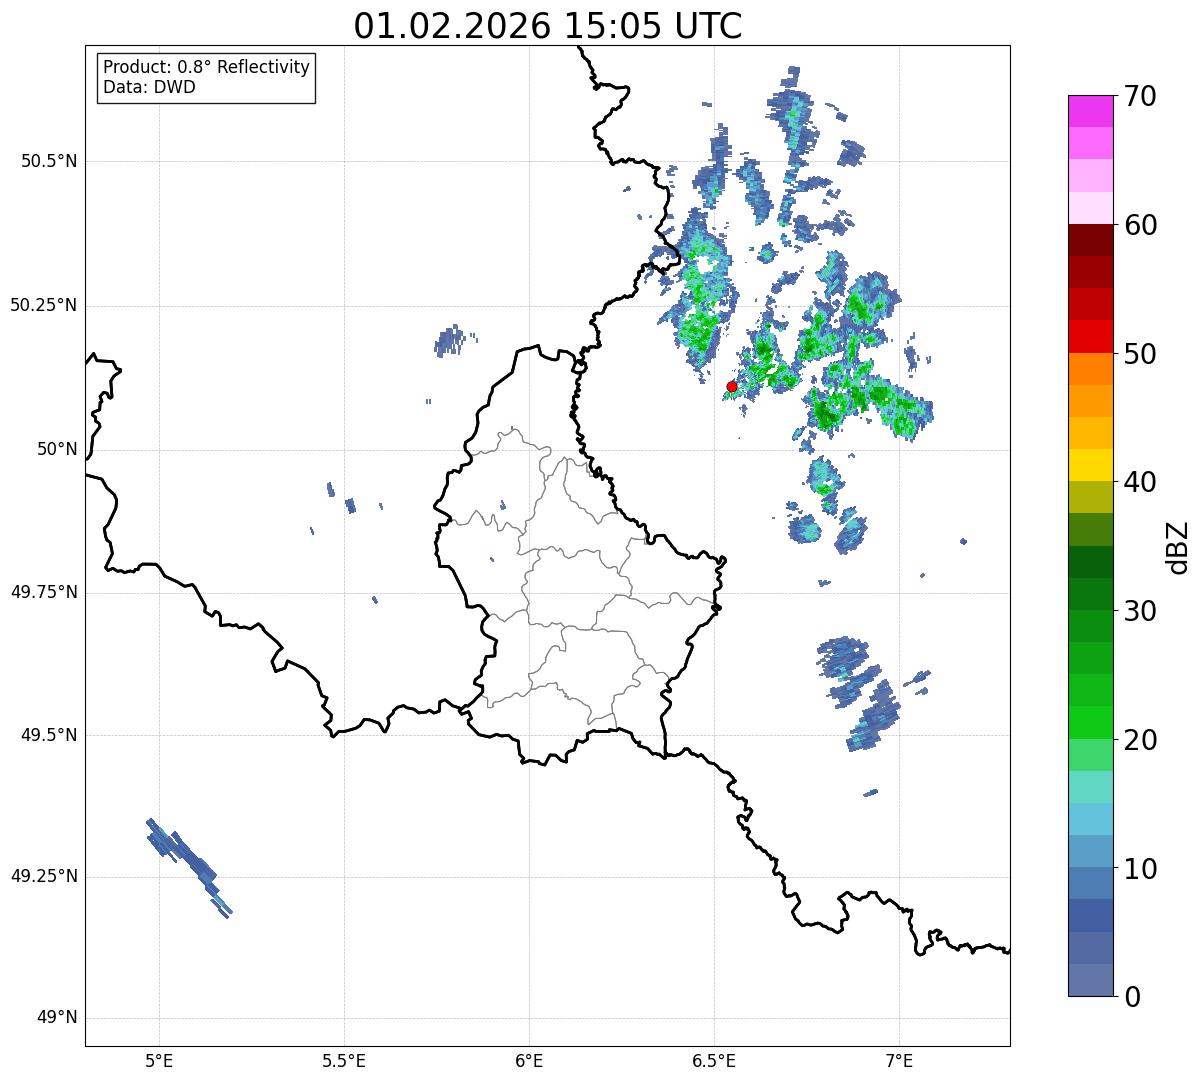Click the 50.5°N latitude label

click(49, 161)
